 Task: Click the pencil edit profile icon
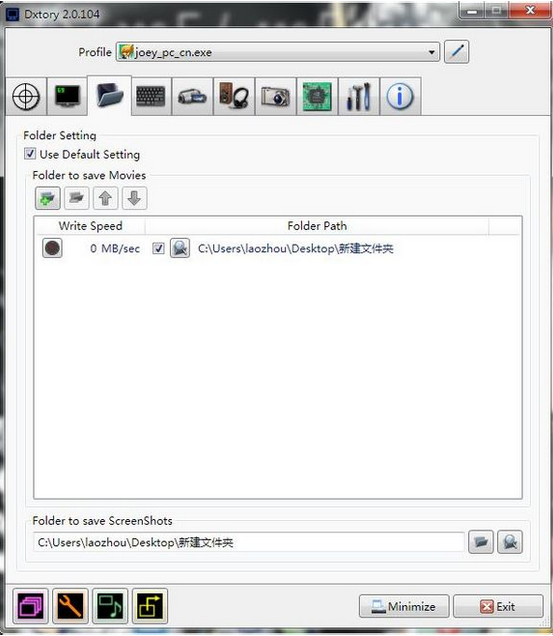(456, 52)
